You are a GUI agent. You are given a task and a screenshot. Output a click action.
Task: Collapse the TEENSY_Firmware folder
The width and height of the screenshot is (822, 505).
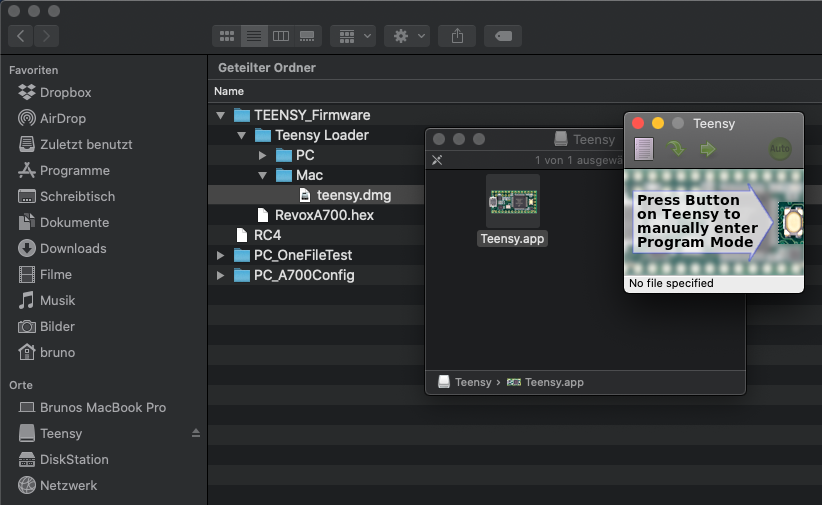click(x=221, y=115)
